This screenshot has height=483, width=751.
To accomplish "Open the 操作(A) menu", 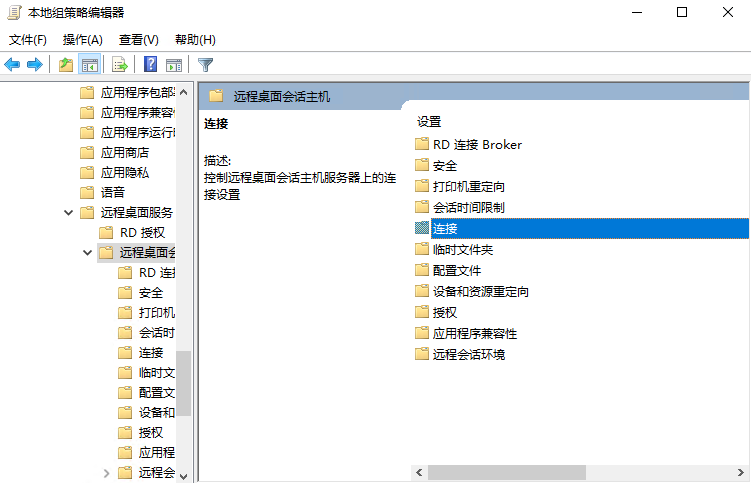I will (82, 40).
